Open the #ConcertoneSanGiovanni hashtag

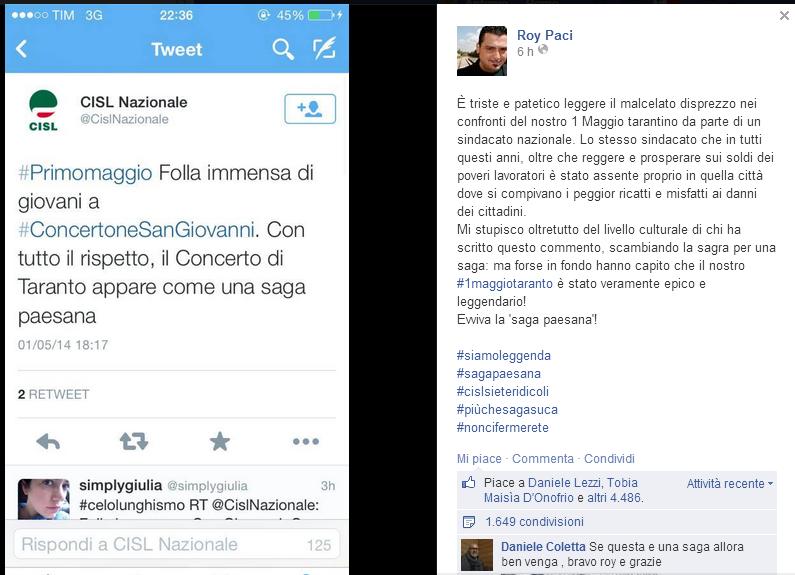[136, 230]
